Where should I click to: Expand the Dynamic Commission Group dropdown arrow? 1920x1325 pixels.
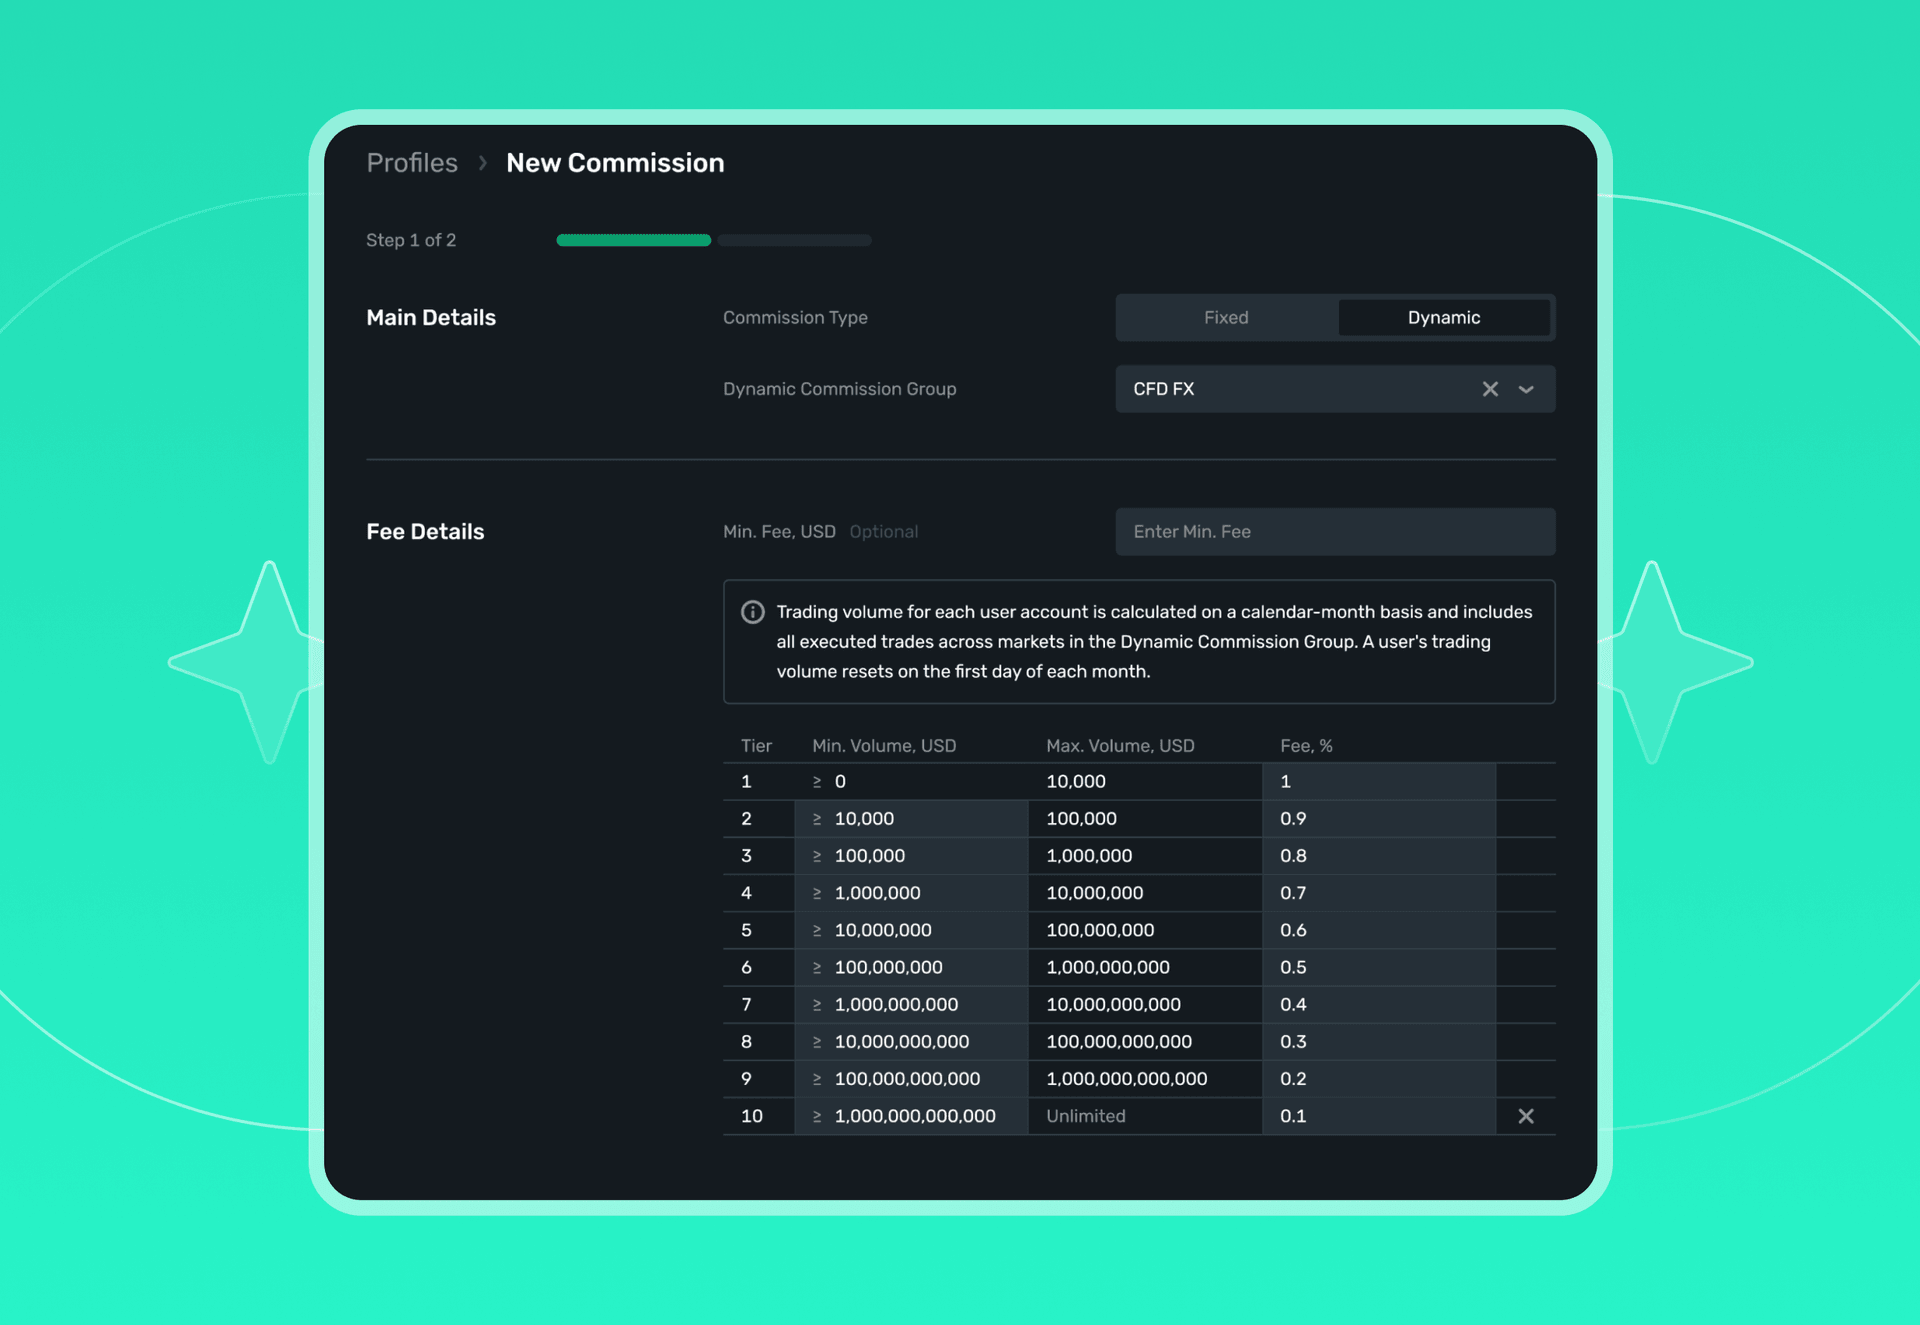[x=1526, y=389]
